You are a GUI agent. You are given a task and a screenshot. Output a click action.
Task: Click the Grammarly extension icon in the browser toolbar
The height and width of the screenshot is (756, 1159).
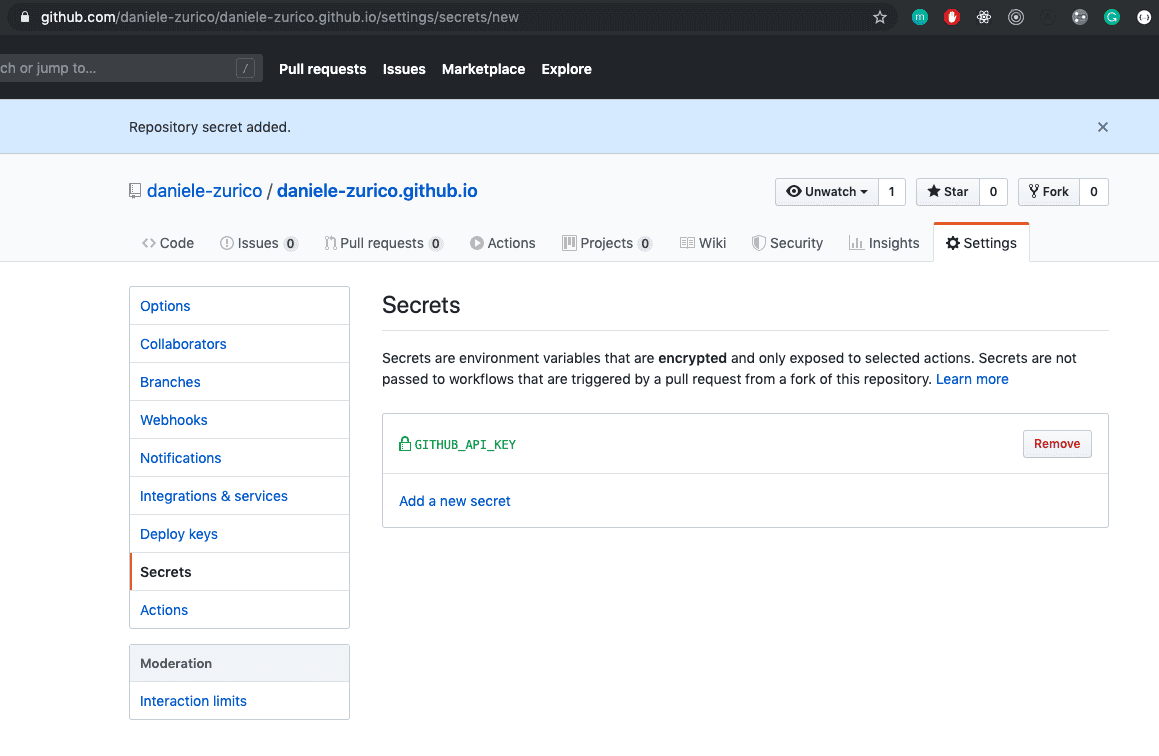pos(1112,17)
